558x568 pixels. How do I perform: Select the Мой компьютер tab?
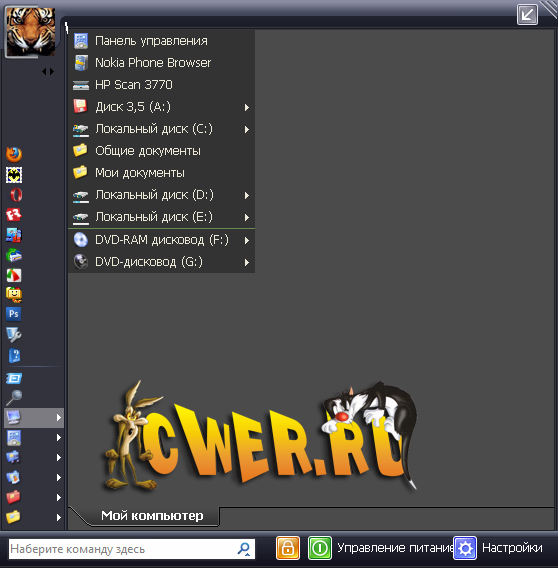coord(152,516)
